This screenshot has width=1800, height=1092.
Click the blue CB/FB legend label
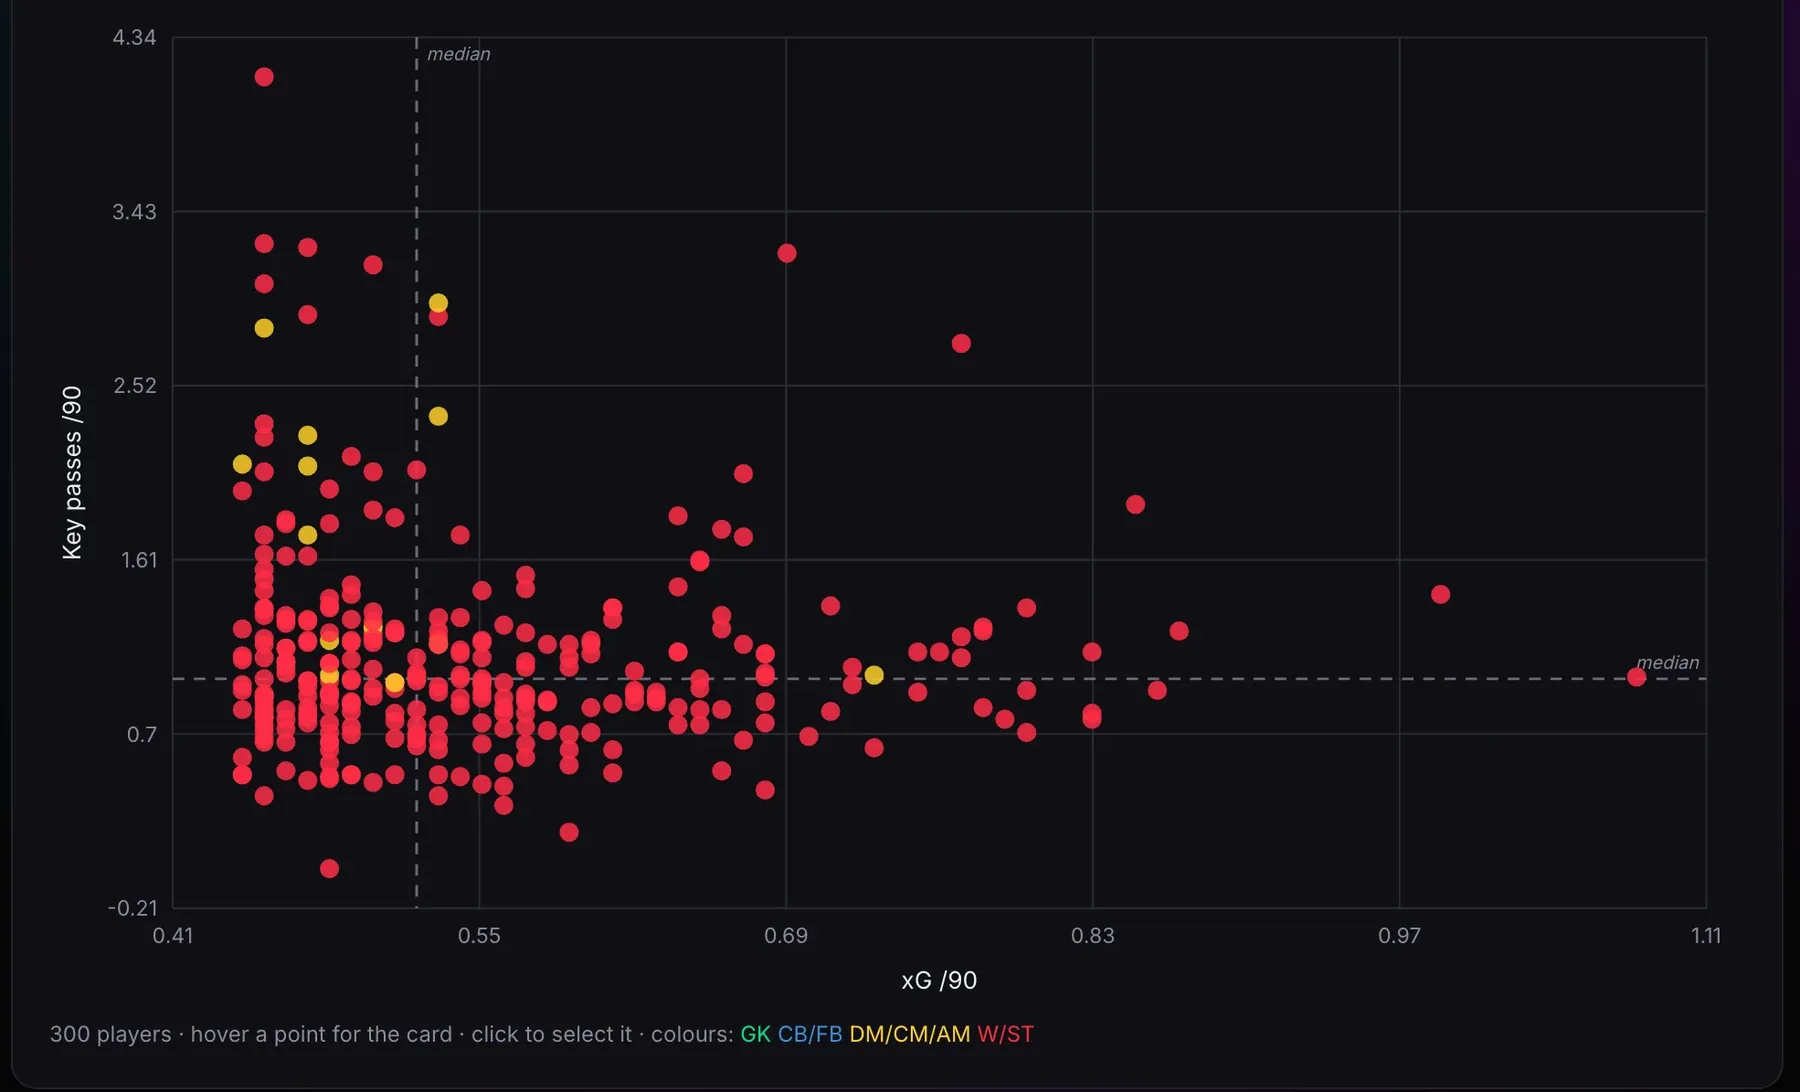click(x=810, y=1034)
